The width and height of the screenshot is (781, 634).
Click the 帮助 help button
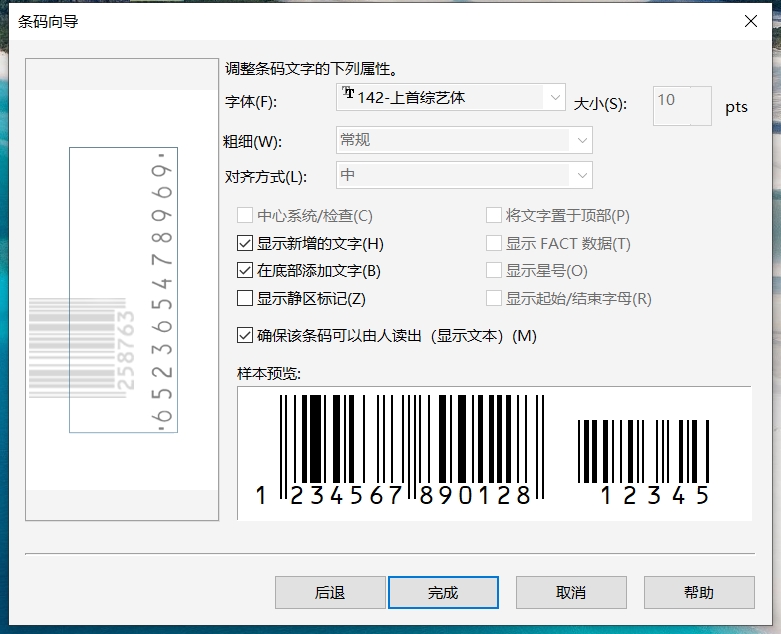699,593
